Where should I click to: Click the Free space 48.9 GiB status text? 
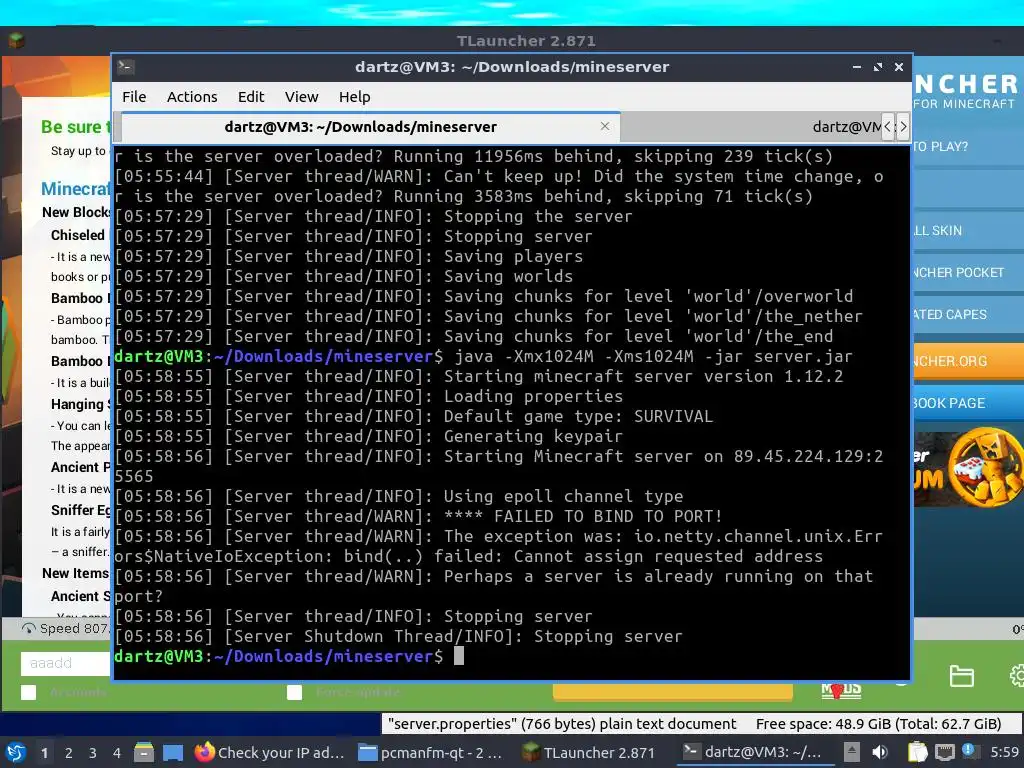coord(878,724)
